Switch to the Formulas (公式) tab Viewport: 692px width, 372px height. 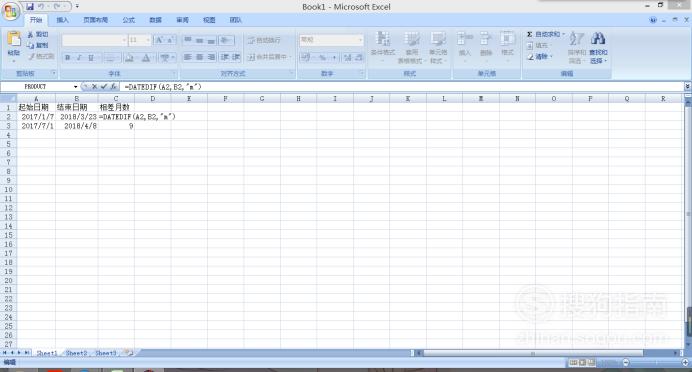(128, 20)
